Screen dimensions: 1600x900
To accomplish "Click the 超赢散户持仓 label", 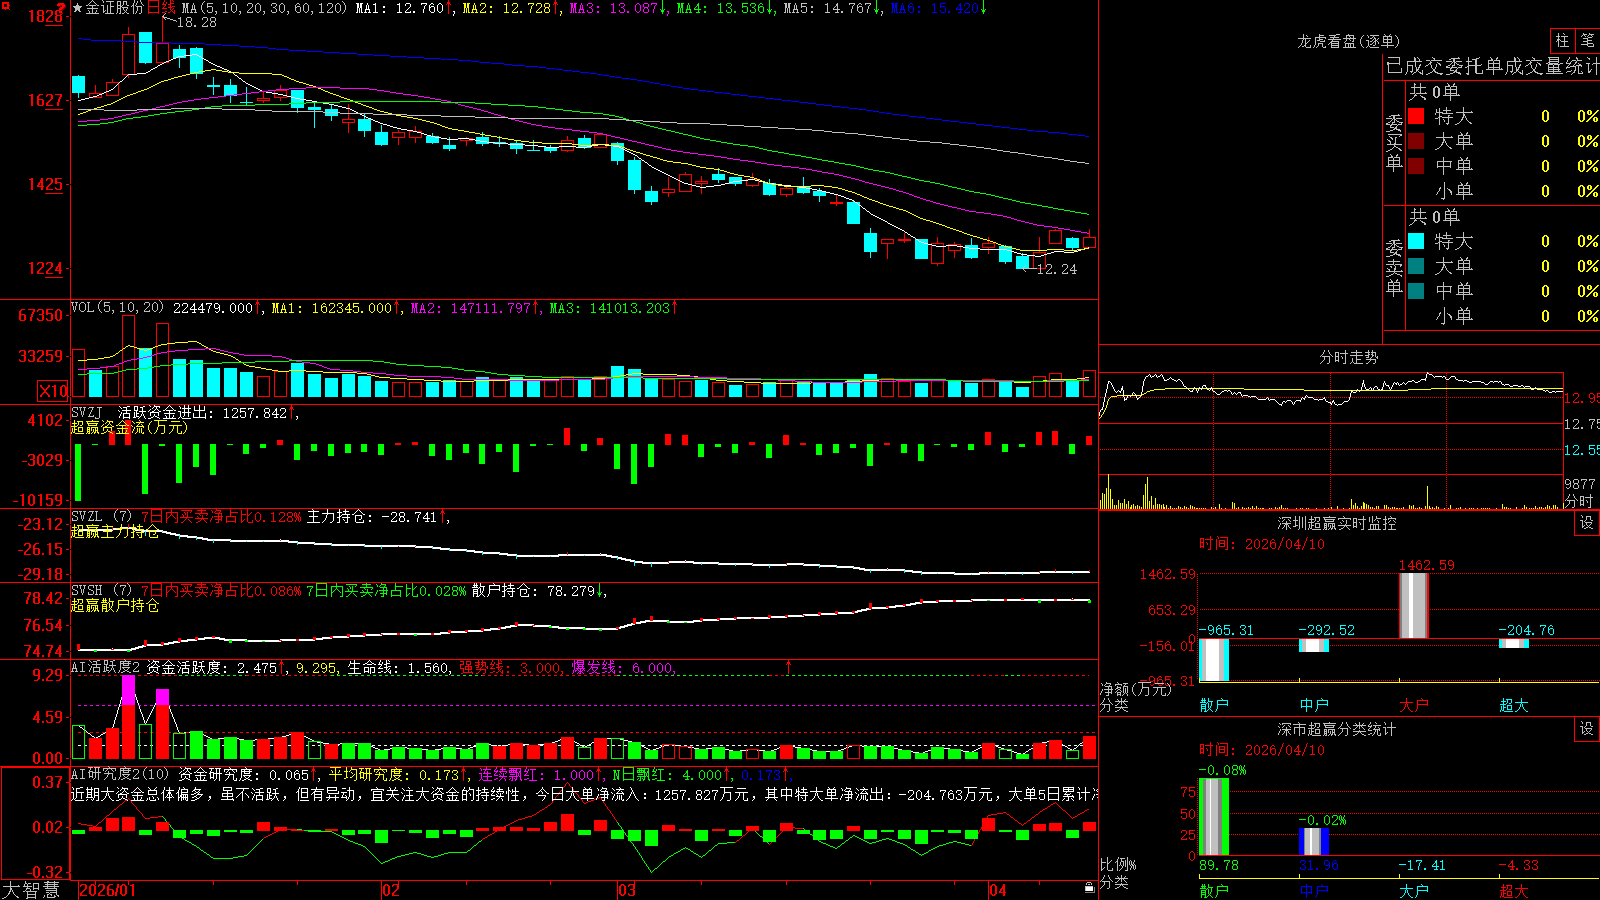I will 115,605.
